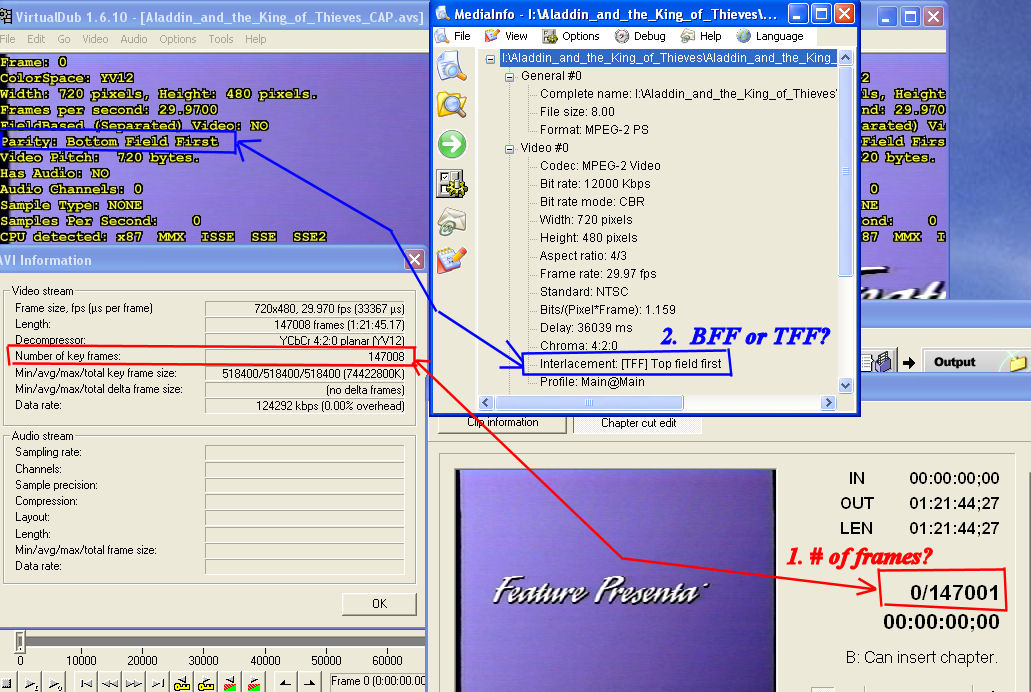Open VirtualDub Video menu
Viewport: 1031px width, 692px height.
[x=95, y=39]
